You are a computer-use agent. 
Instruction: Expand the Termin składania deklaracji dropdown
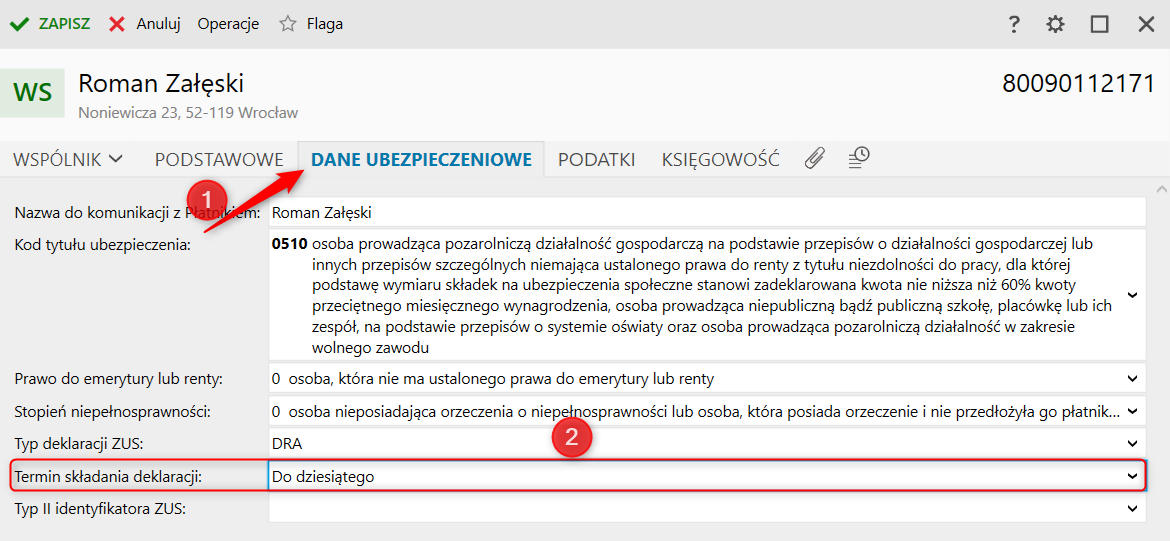1132,476
